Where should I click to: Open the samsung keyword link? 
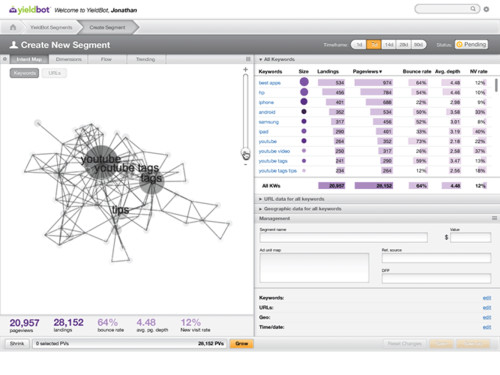269,122
